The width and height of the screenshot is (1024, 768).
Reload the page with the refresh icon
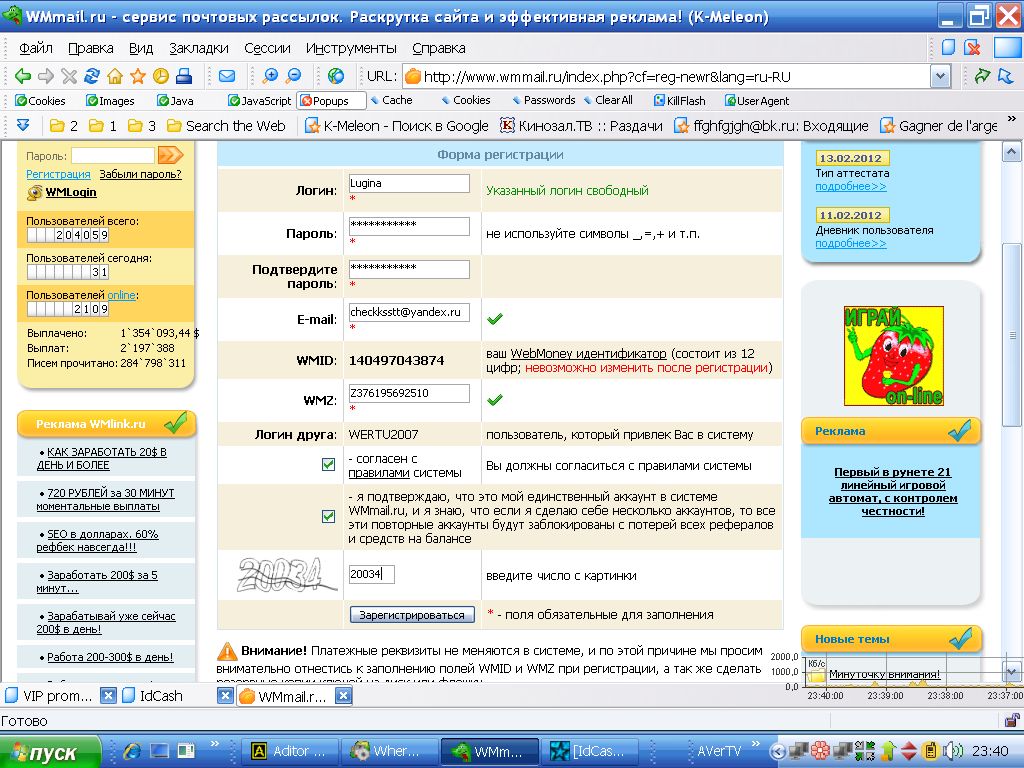pyautogui.click(x=92, y=76)
